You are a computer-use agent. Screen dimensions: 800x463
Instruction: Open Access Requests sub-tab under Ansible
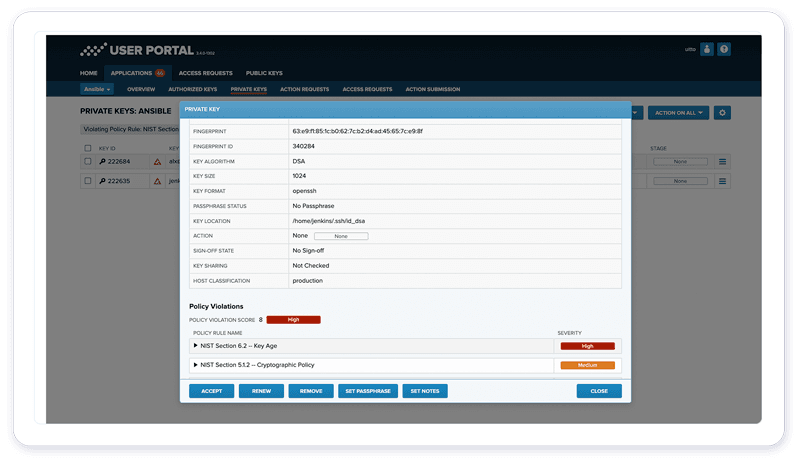point(367,89)
